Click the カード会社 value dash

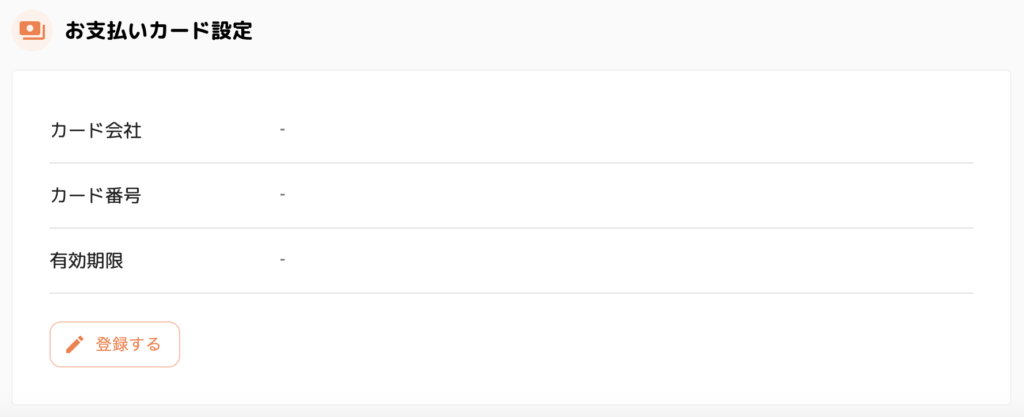tap(283, 129)
